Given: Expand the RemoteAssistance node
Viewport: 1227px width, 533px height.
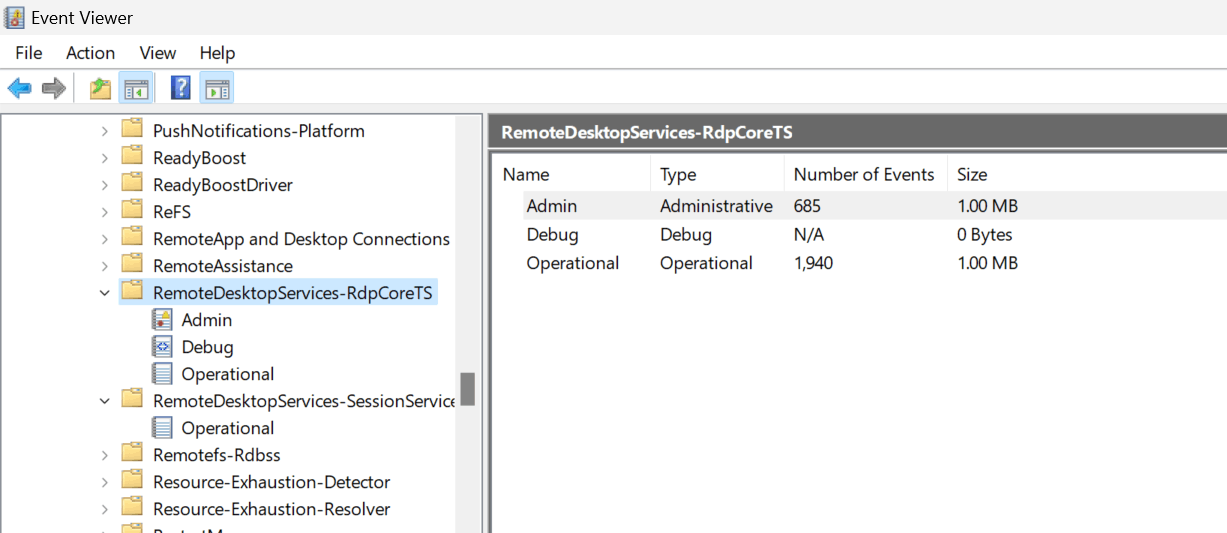Looking at the screenshot, I should [105, 266].
